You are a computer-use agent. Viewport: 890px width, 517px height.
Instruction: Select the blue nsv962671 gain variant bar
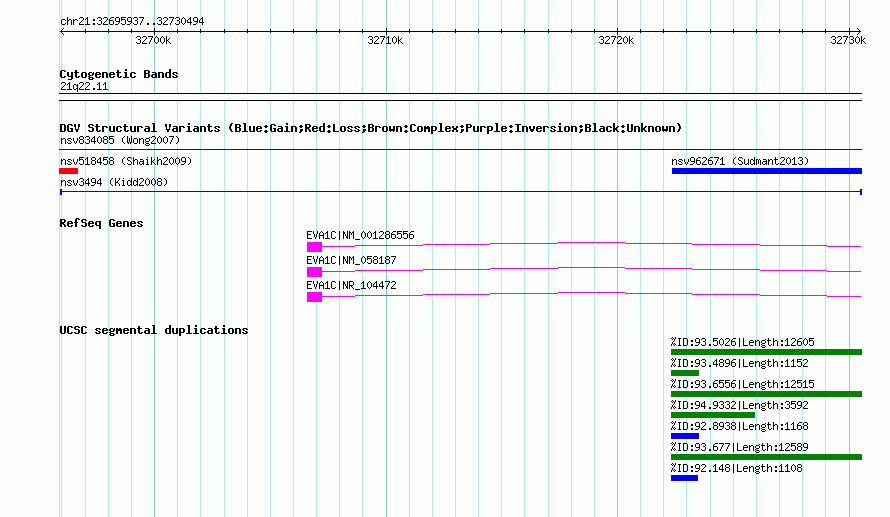point(767,171)
